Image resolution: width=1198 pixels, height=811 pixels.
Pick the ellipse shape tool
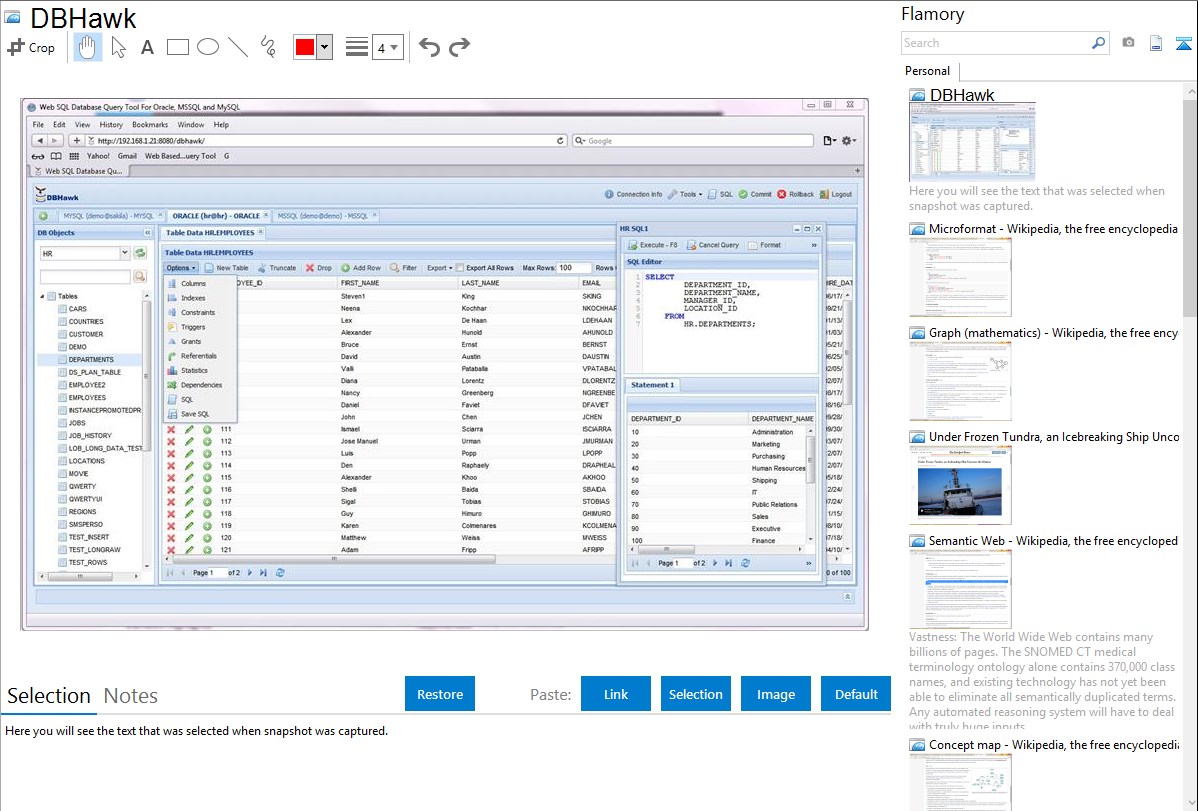tap(208, 47)
